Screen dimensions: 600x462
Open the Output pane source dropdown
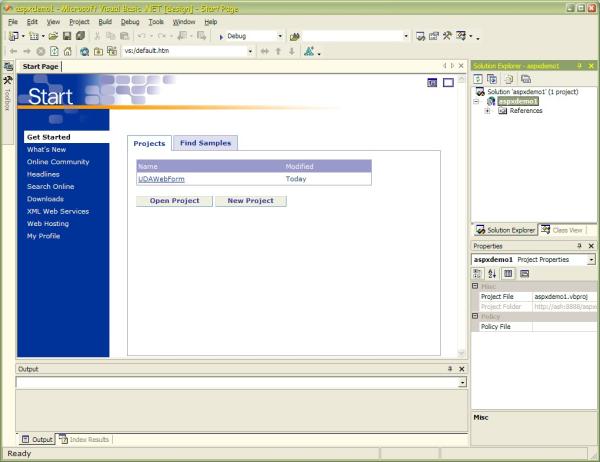click(462, 382)
